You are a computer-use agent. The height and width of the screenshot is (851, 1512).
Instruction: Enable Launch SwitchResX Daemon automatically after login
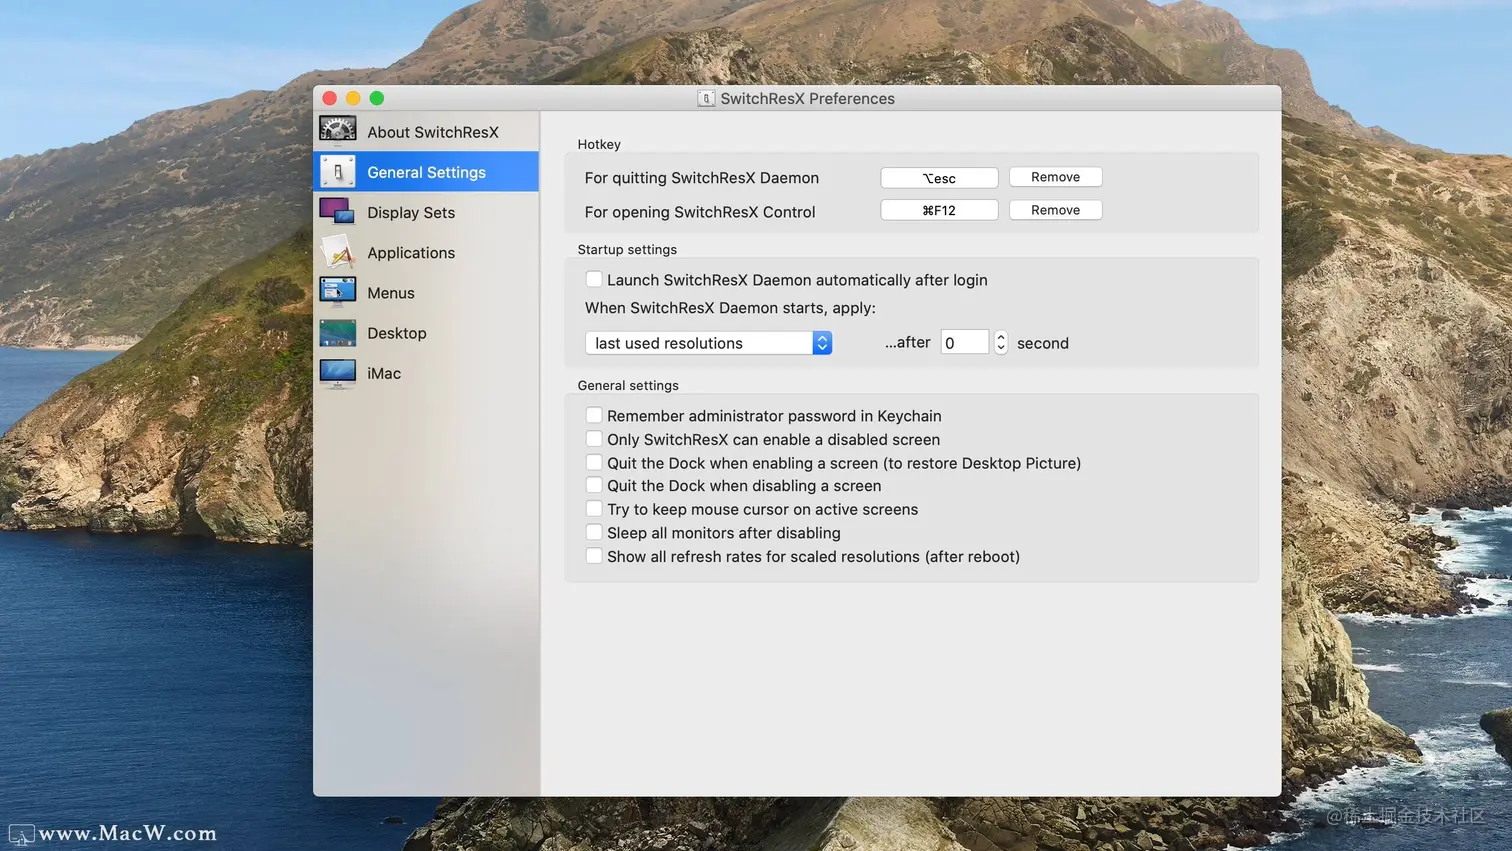[594, 279]
